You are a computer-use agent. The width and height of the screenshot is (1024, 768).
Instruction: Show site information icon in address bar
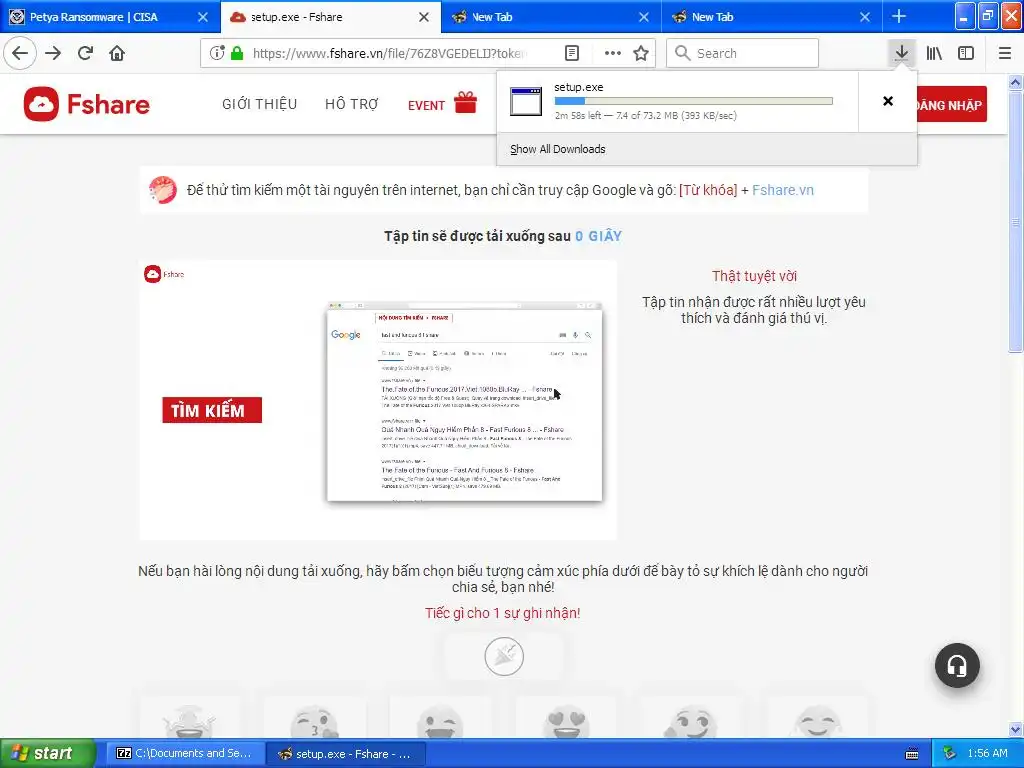(x=217, y=53)
